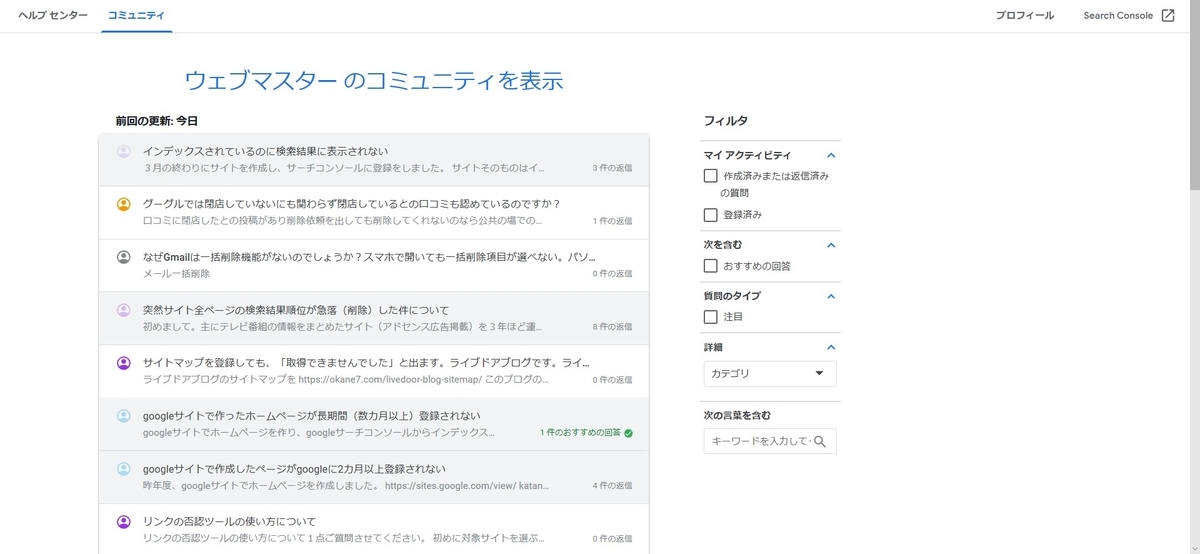1200x554 pixels.
Task: Open the カテゴリ dropdown
Action: pyautogui.click(x=770, y=374)
